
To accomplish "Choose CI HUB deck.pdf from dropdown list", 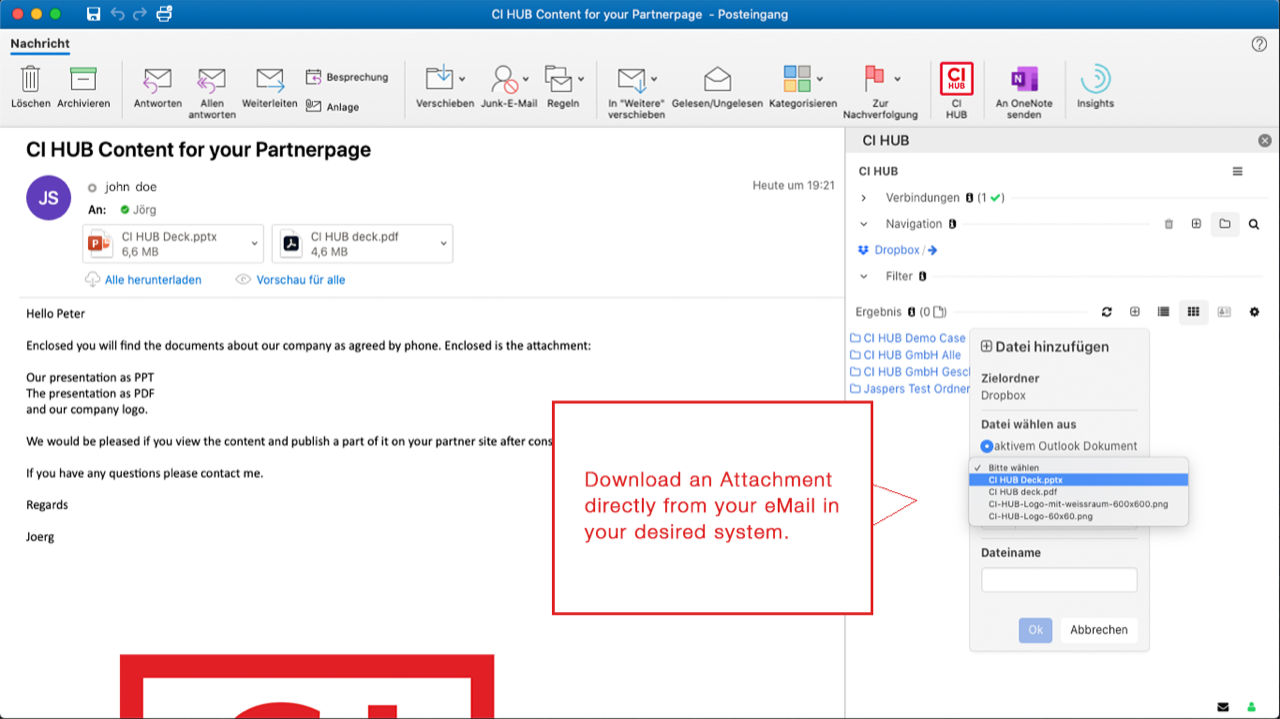I will click(1022, 492).
